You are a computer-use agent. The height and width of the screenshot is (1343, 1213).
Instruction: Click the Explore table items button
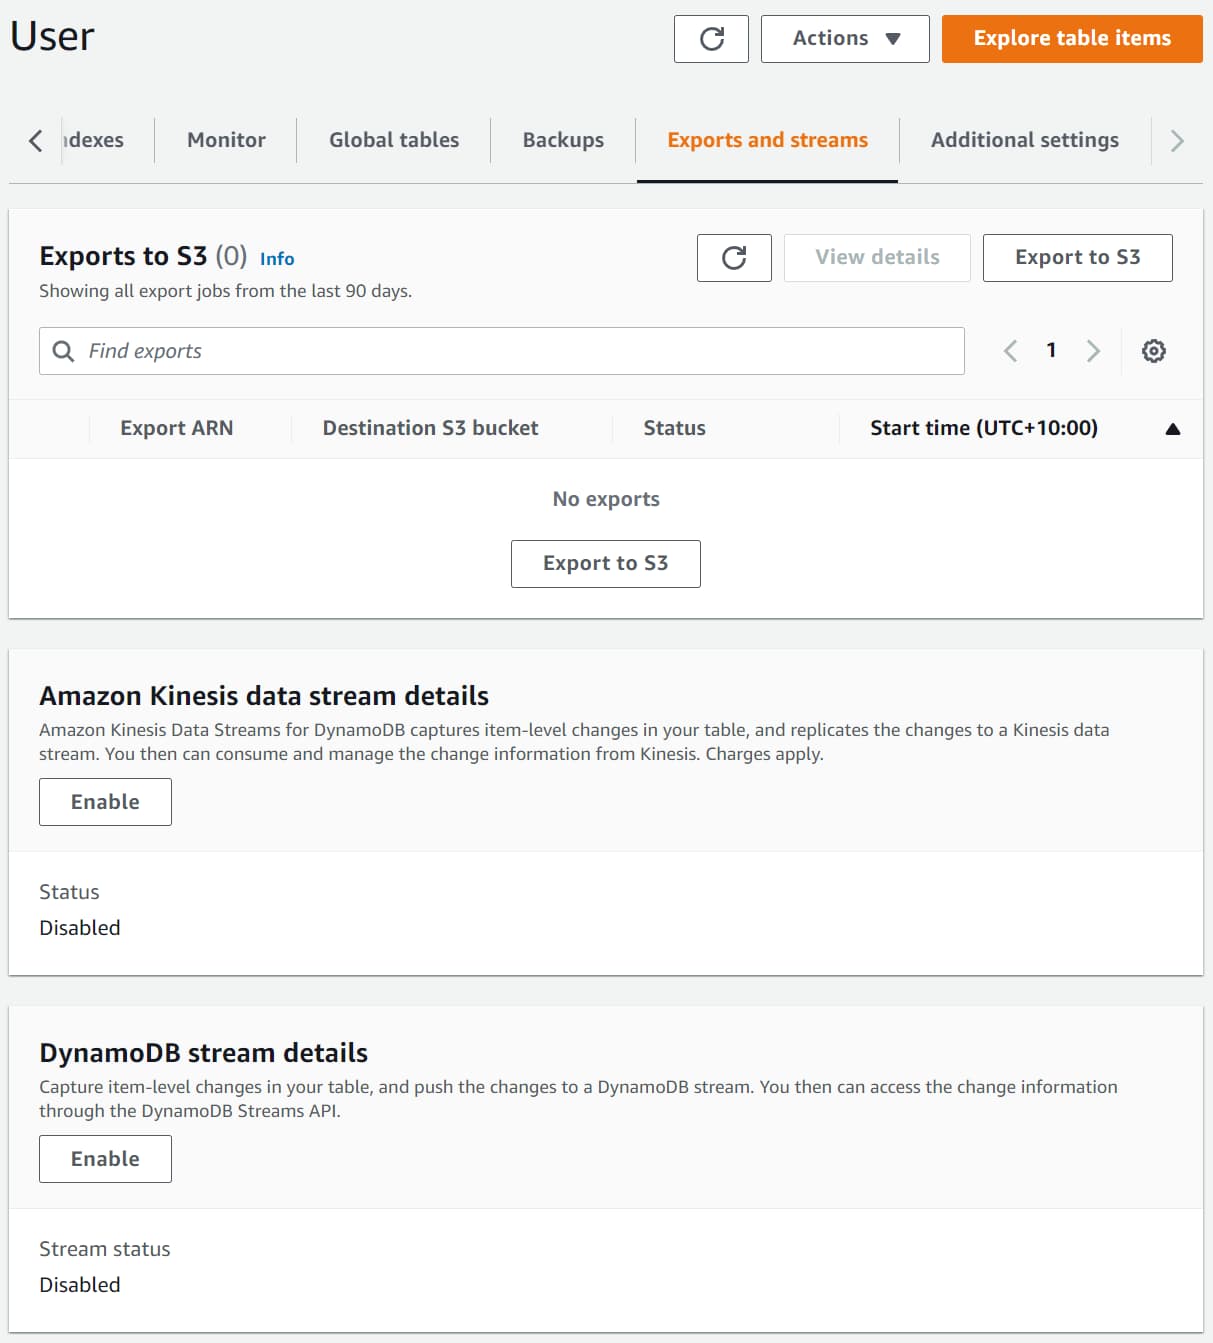1071,39
